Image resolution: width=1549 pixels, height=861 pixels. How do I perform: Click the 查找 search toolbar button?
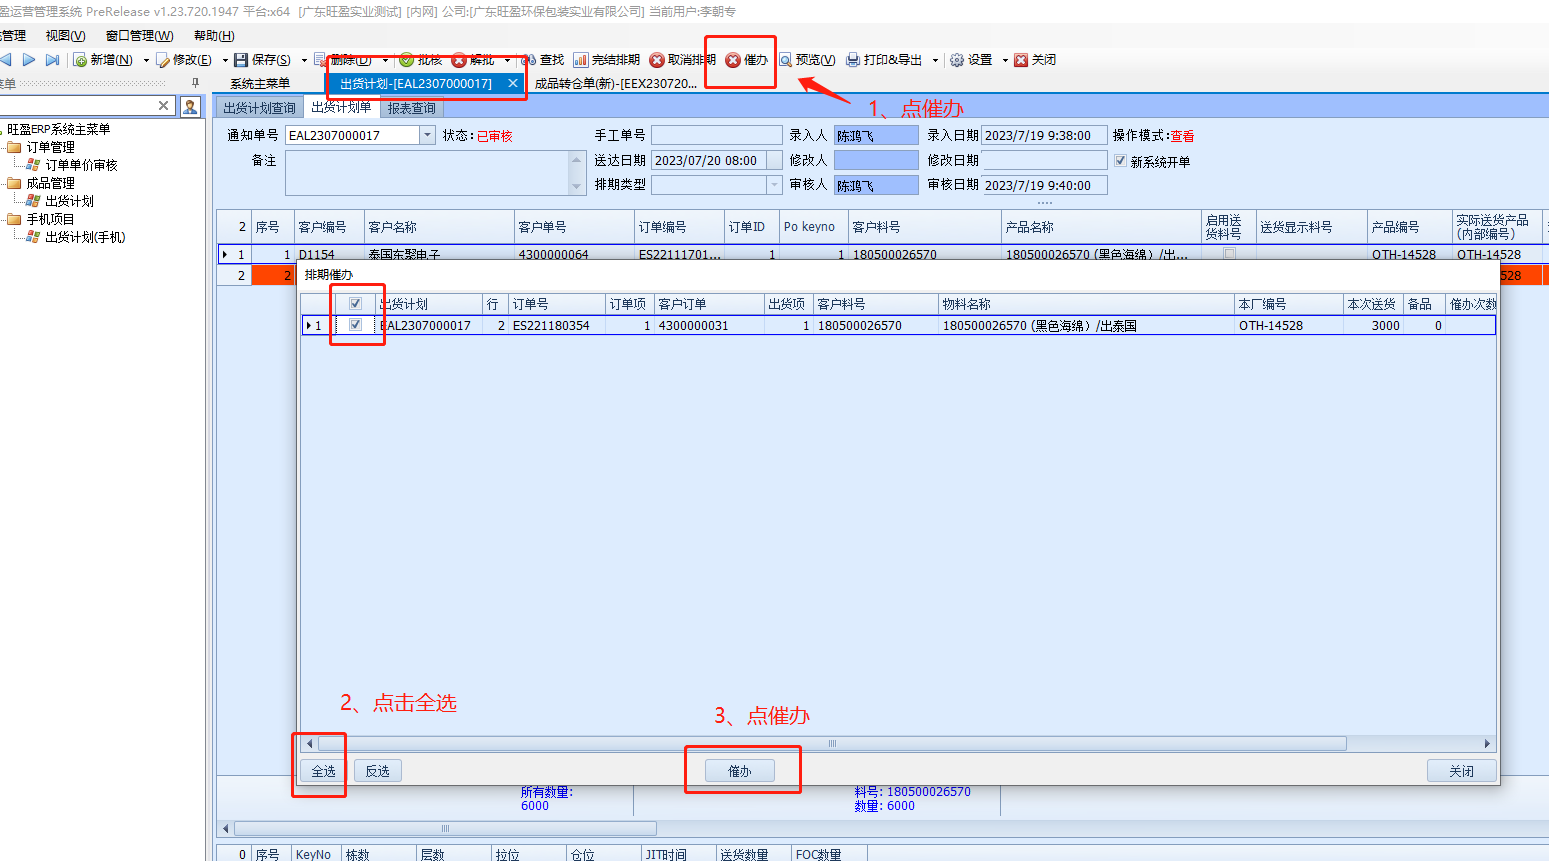543,60
